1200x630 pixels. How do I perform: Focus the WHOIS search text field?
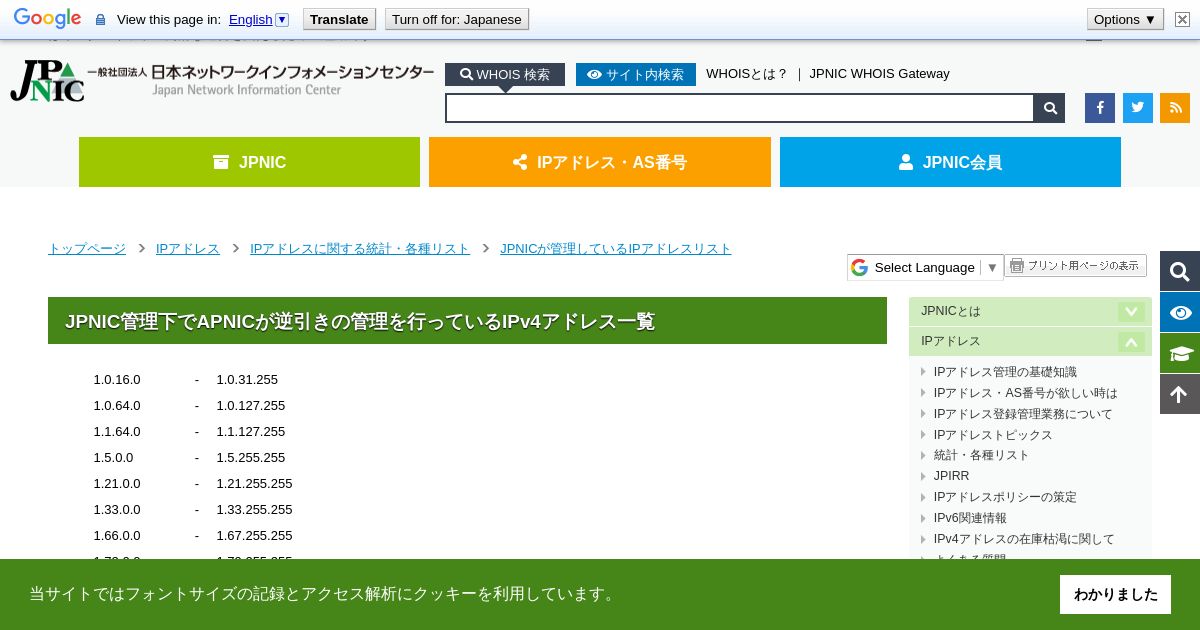click(x=740, y=108)
